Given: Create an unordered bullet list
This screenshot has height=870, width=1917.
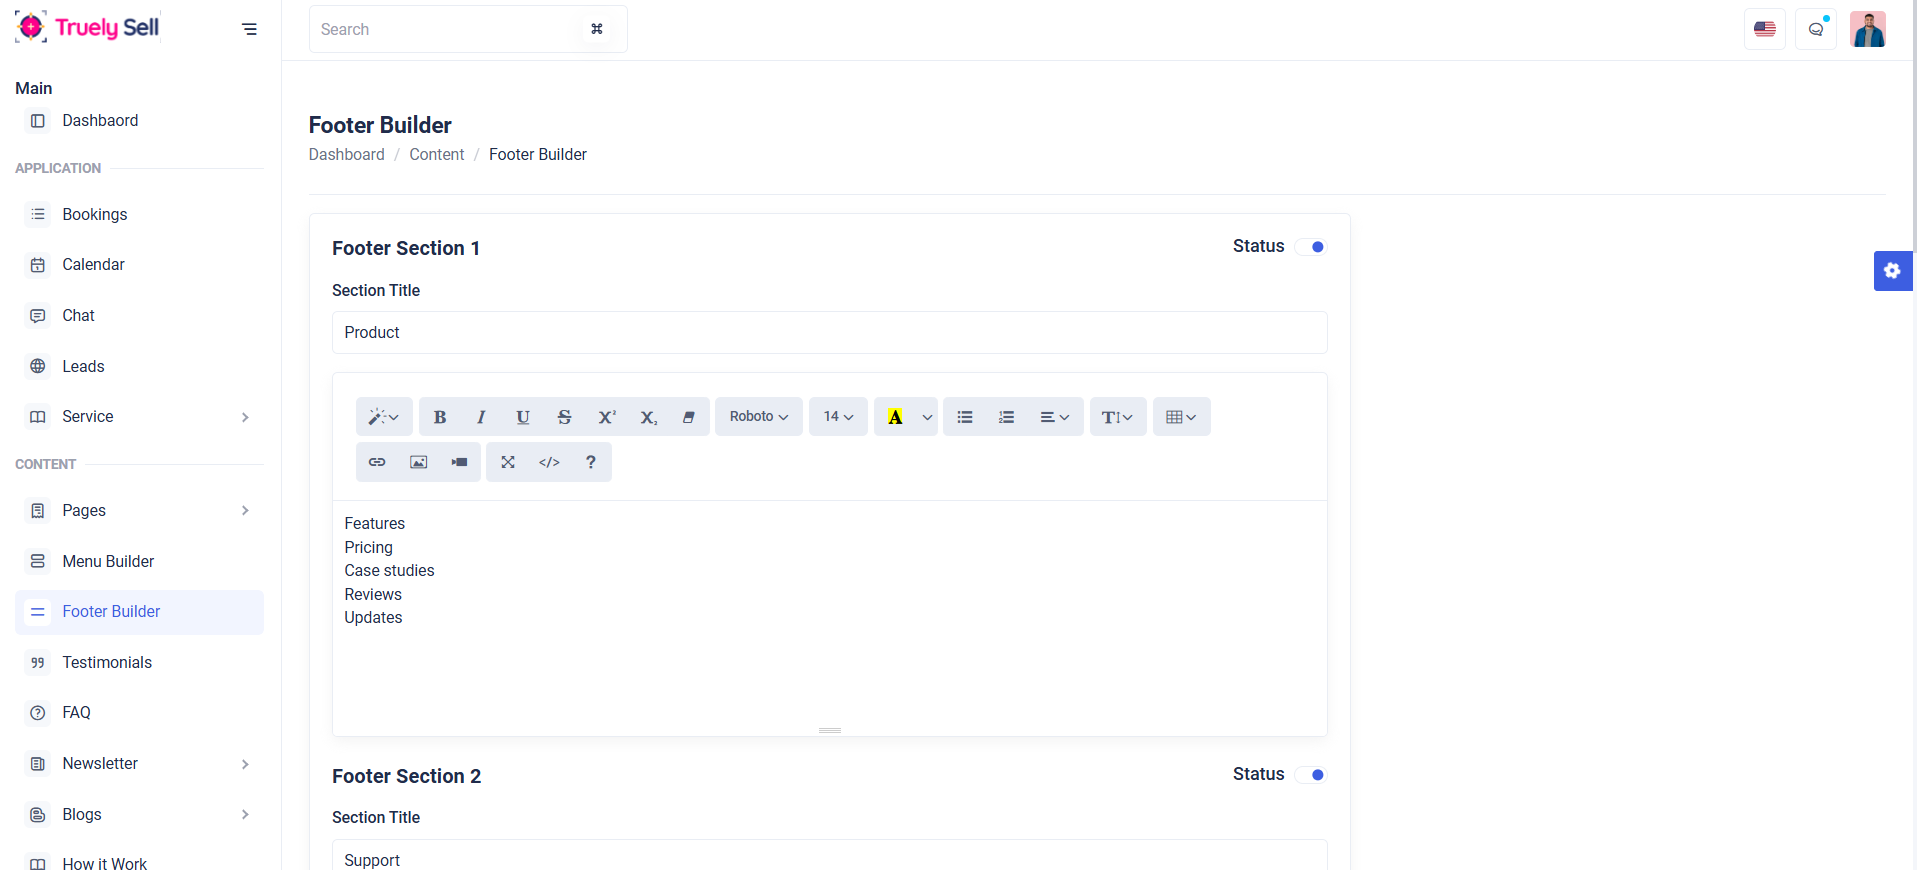Looking at the screenshot, I should (965, 417).
